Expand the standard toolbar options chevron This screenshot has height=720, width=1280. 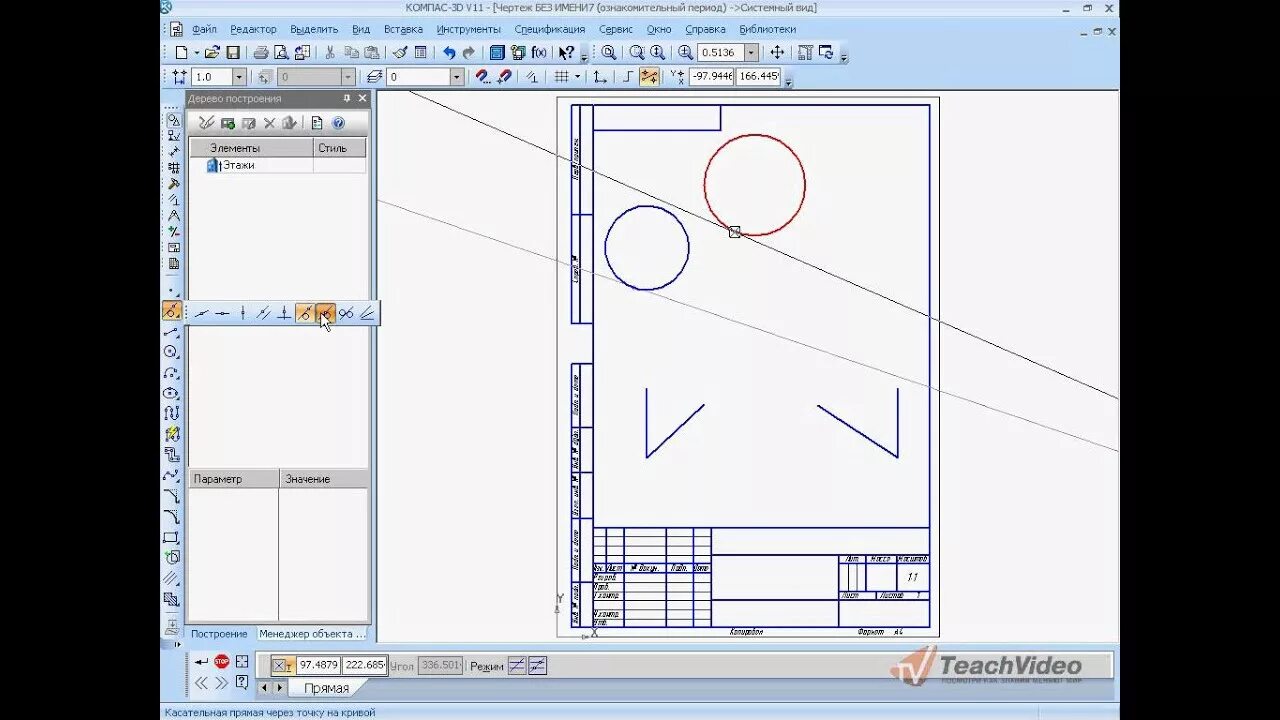[x=584, y=59]
